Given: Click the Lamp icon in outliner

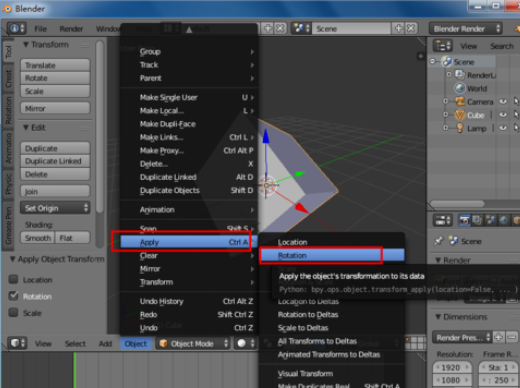Looking at the screenshot, I should coord(460,128).
